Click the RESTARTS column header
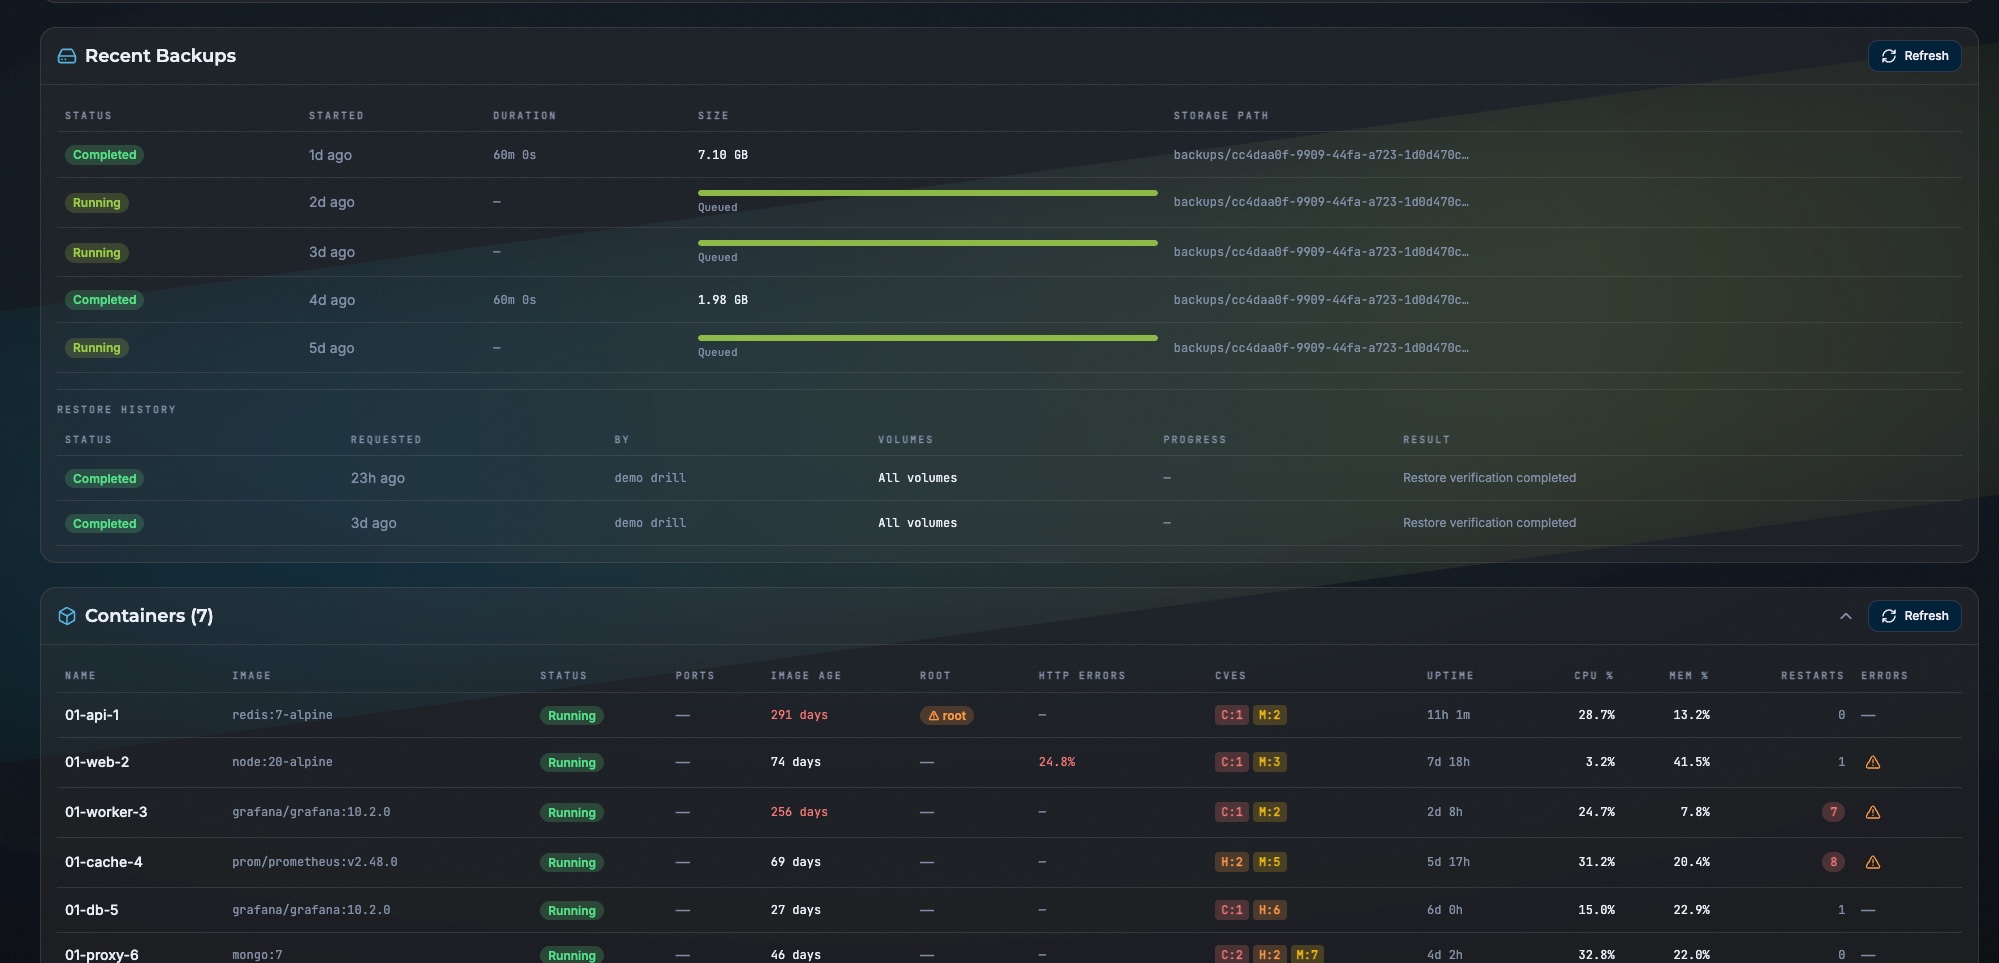Viewport: 1999px width, 963px height. pyautogui.click(x=1812, y=676)
